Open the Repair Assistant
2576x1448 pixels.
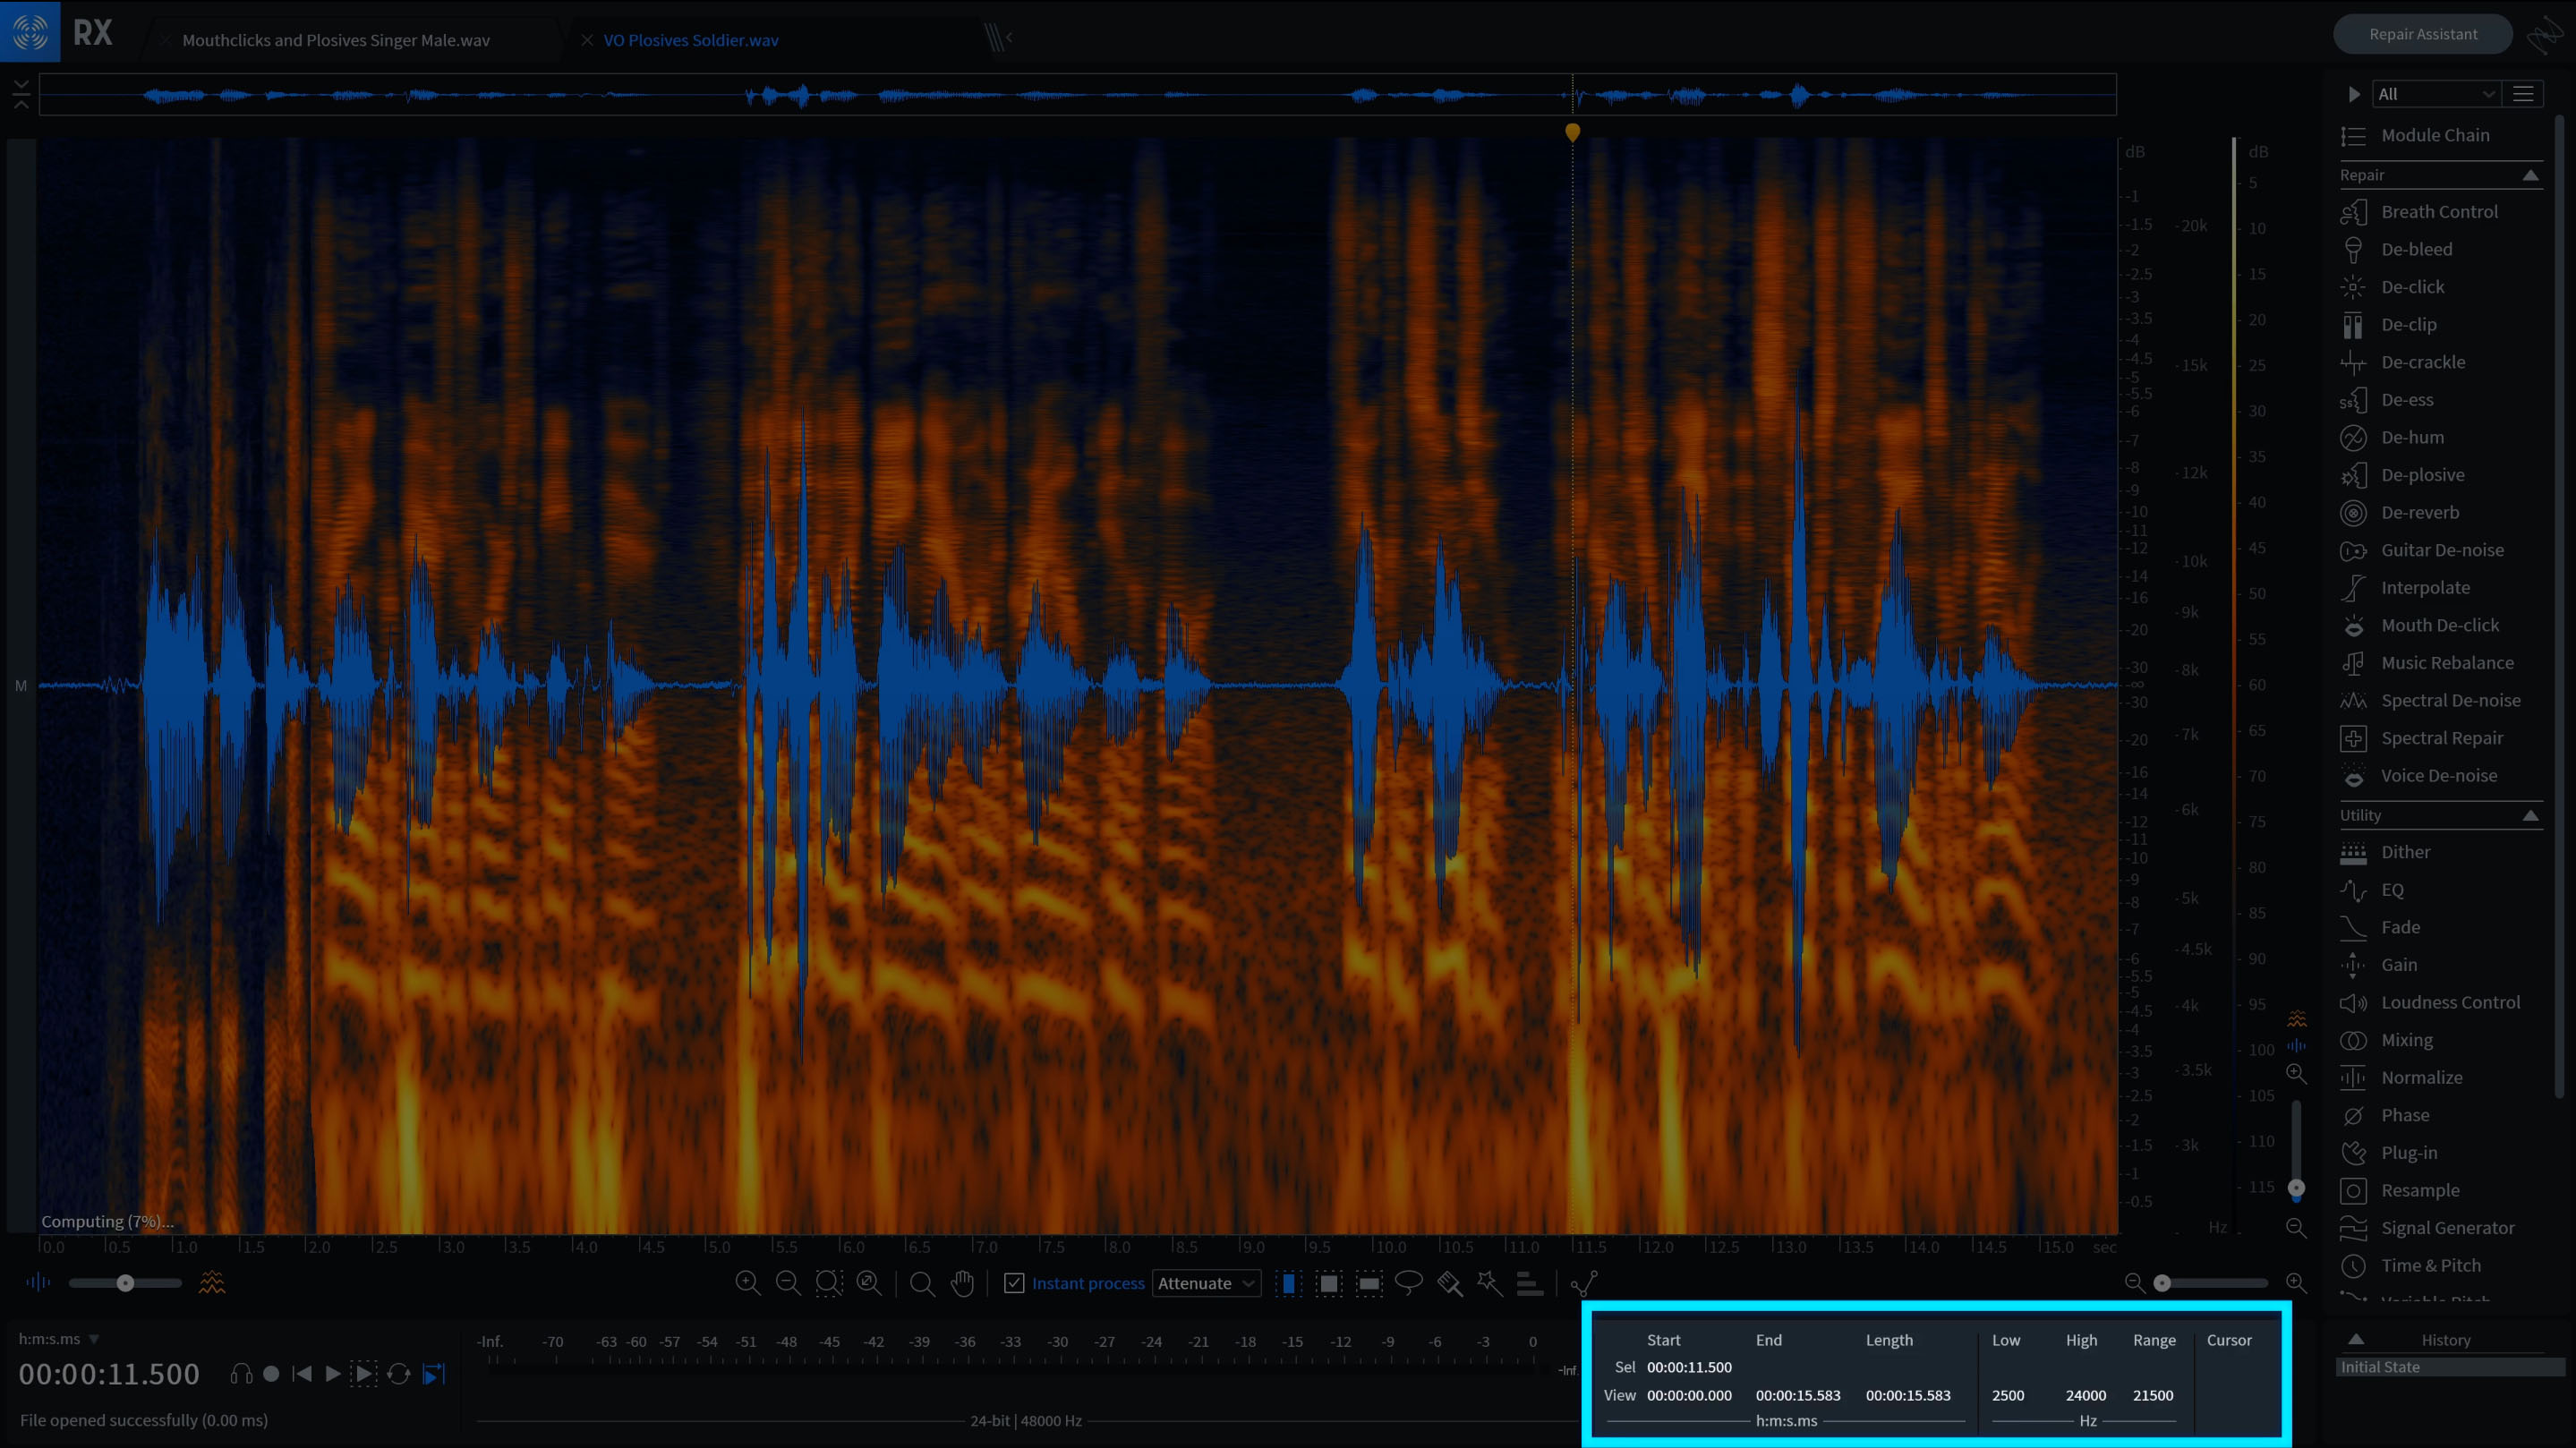coord(2422,34)
